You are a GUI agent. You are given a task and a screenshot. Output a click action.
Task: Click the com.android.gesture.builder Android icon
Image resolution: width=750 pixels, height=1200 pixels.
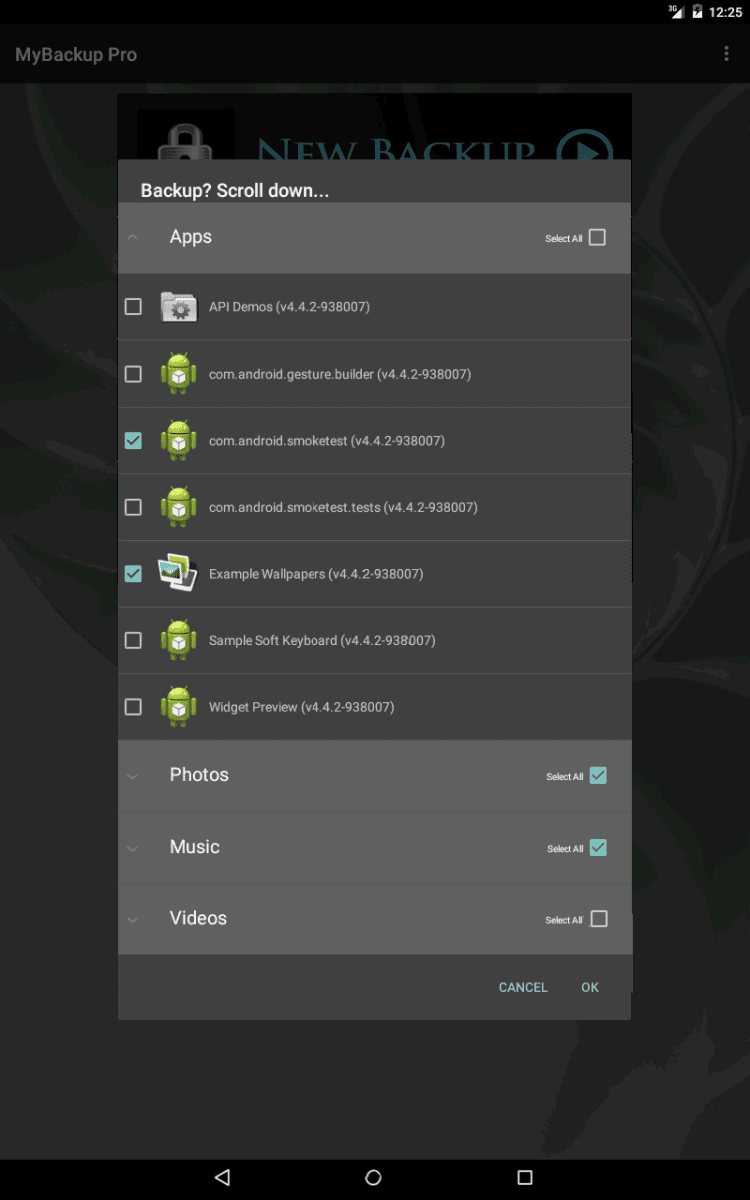pos(179,374)
